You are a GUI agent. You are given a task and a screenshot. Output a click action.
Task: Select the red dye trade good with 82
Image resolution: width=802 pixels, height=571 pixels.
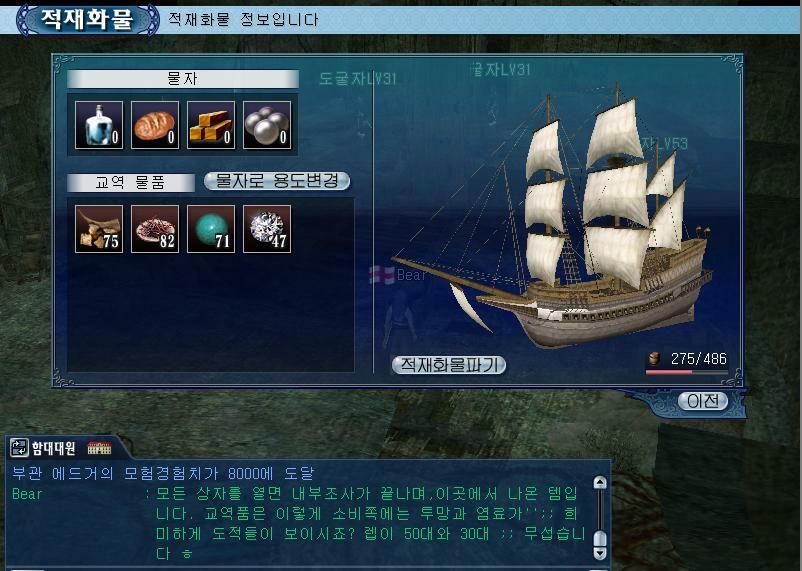(155, 229)
